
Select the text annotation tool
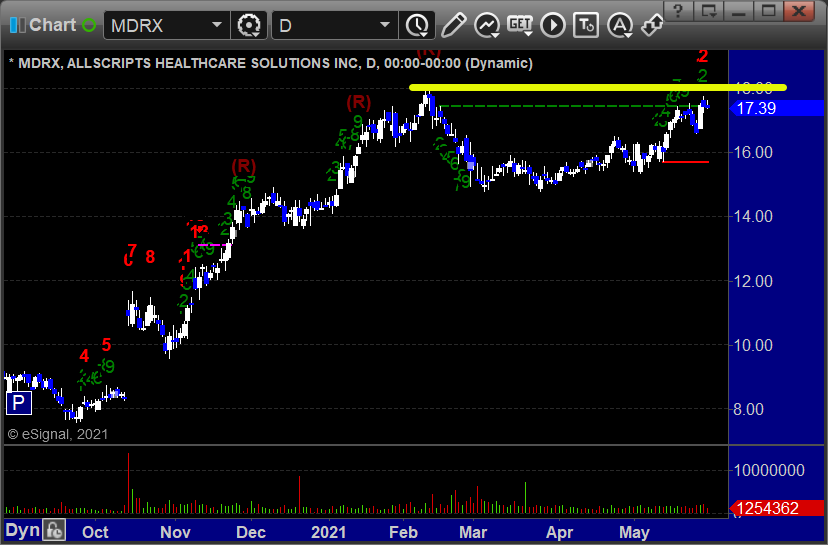(x=586, y=25)
